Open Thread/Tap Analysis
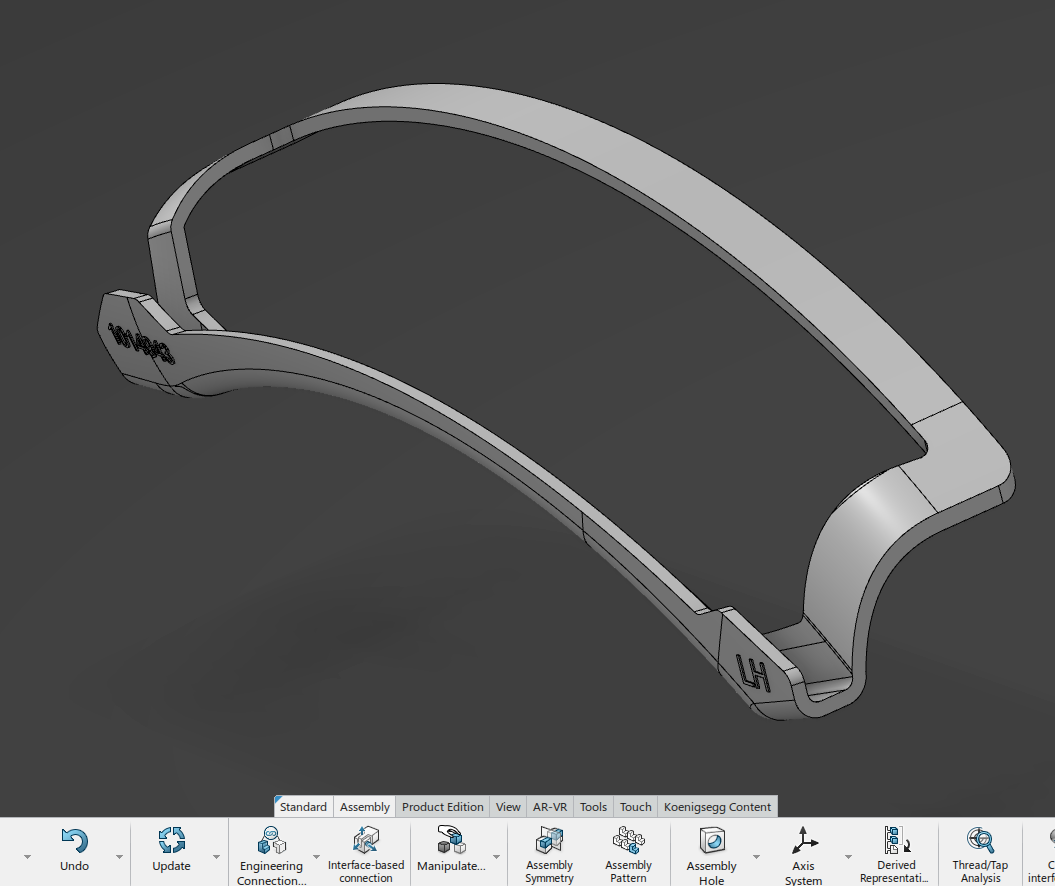This screenshot has height=886, width=1055. (980, 841)
